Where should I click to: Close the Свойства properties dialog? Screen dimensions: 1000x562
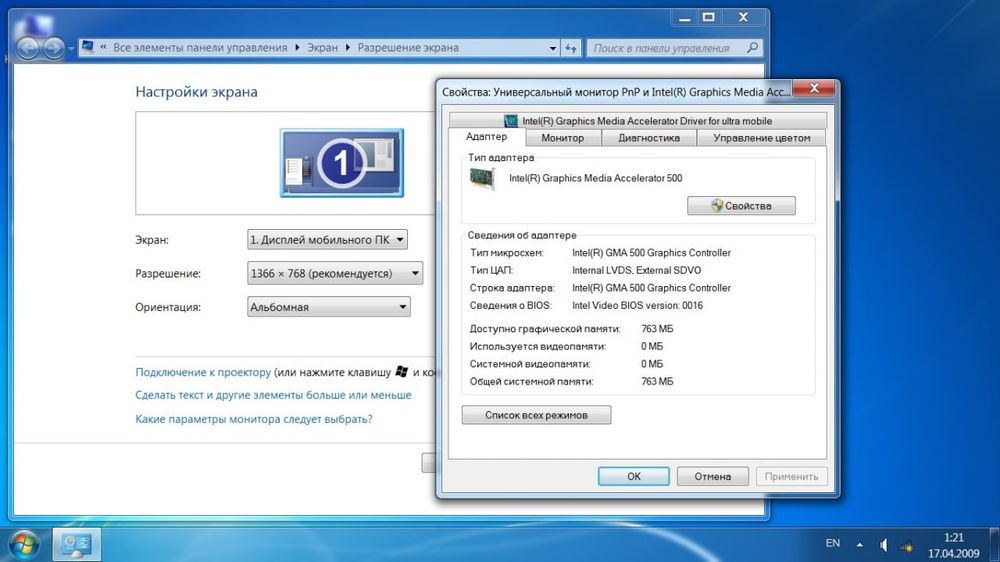(x=813, y=88)
